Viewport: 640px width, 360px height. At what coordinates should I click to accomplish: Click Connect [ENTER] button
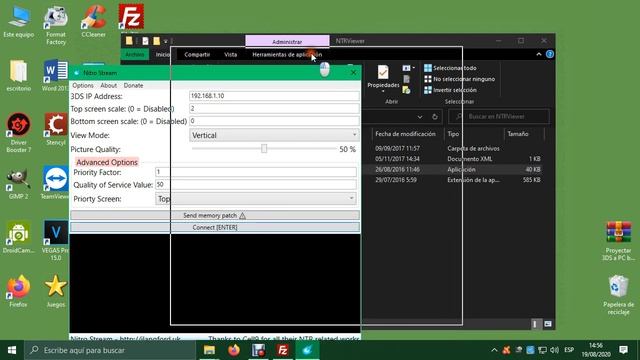(215, 227)
